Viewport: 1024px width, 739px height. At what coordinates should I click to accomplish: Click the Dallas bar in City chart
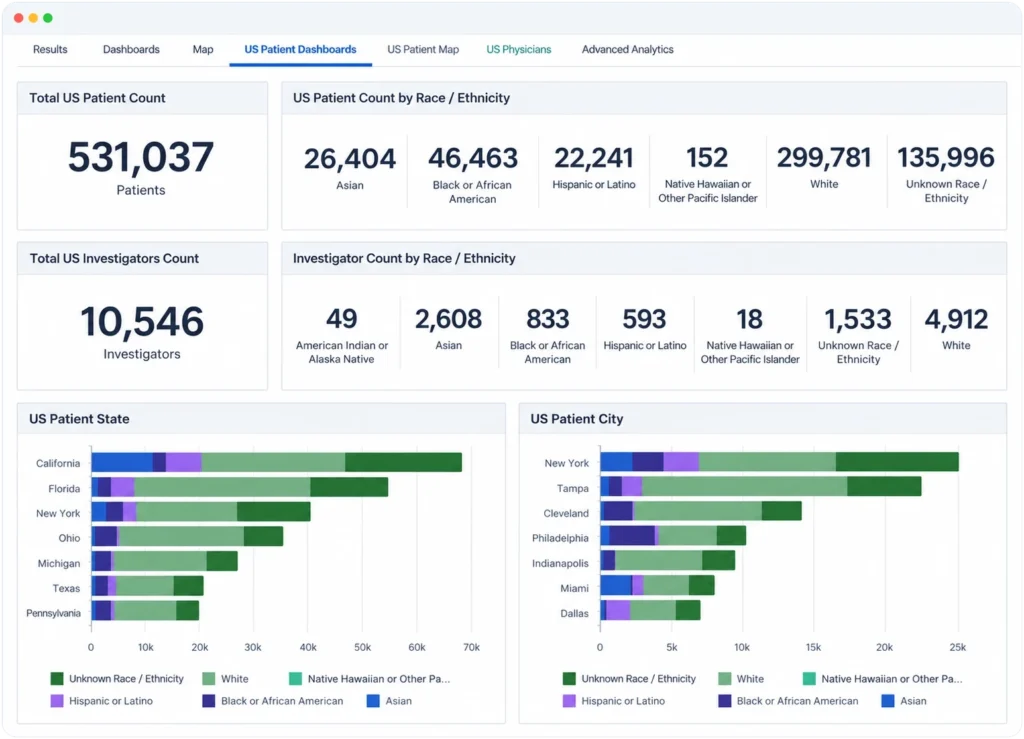[650, 610]
